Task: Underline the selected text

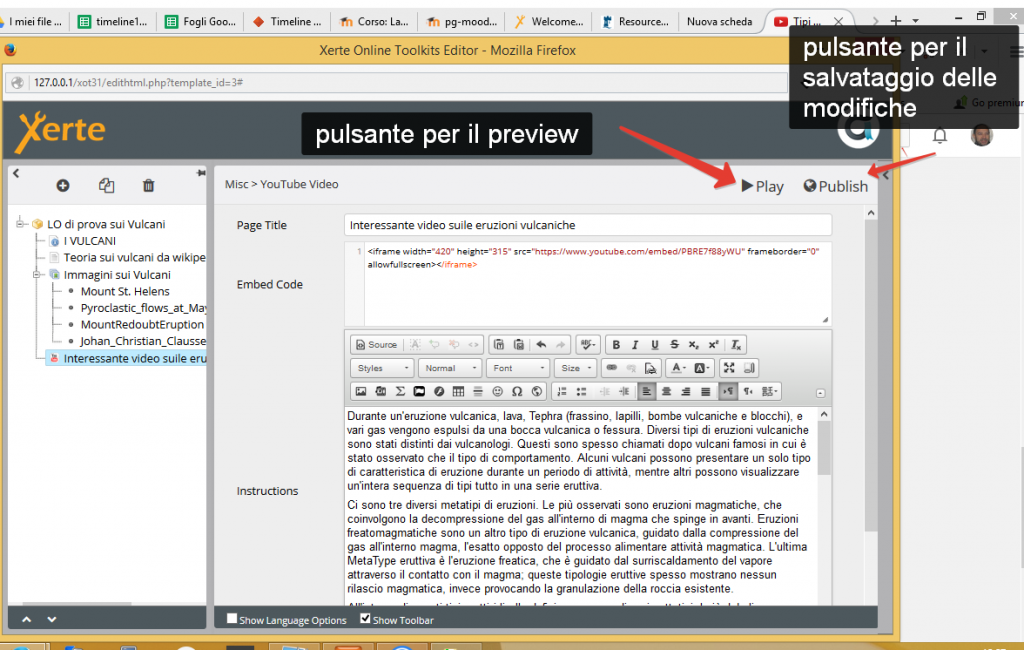Action: point(654,344)
